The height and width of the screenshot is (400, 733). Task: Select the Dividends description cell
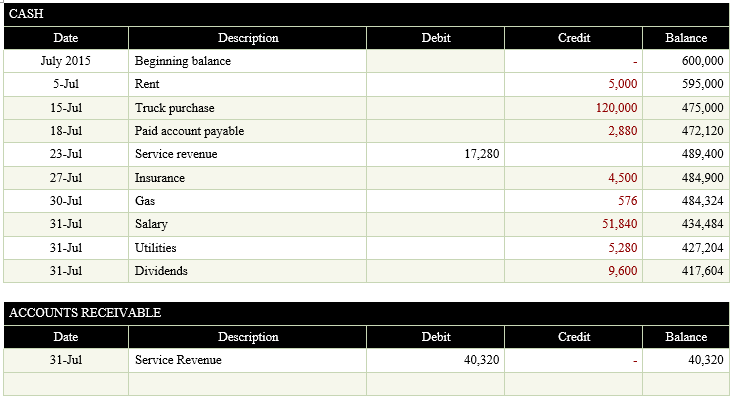coord(247,271)
